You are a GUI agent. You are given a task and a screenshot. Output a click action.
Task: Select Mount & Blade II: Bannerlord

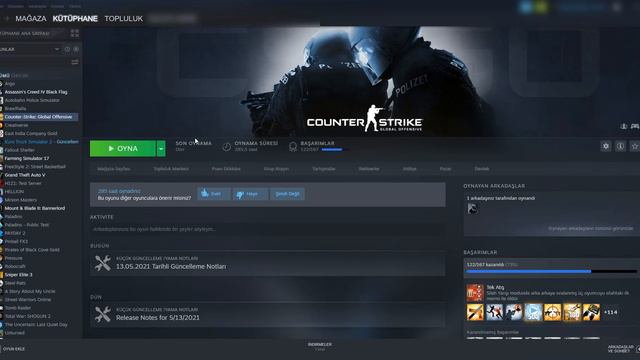(35, 208)
